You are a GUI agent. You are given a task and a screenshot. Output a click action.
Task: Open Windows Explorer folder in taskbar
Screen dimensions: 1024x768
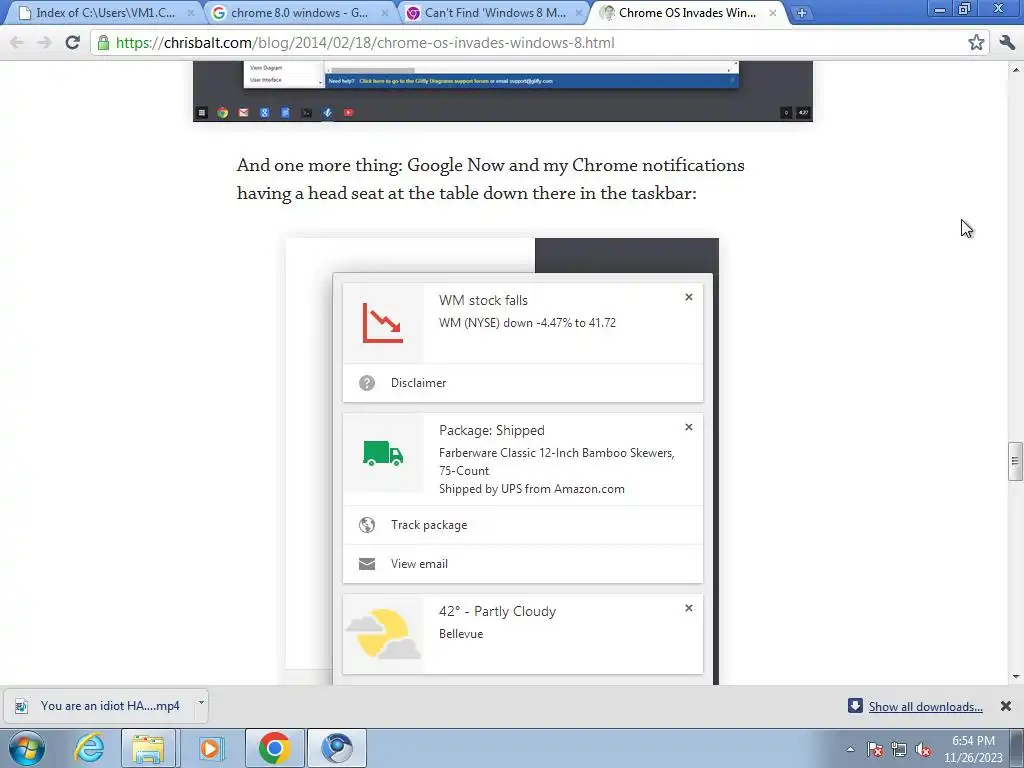pos(148,748)
